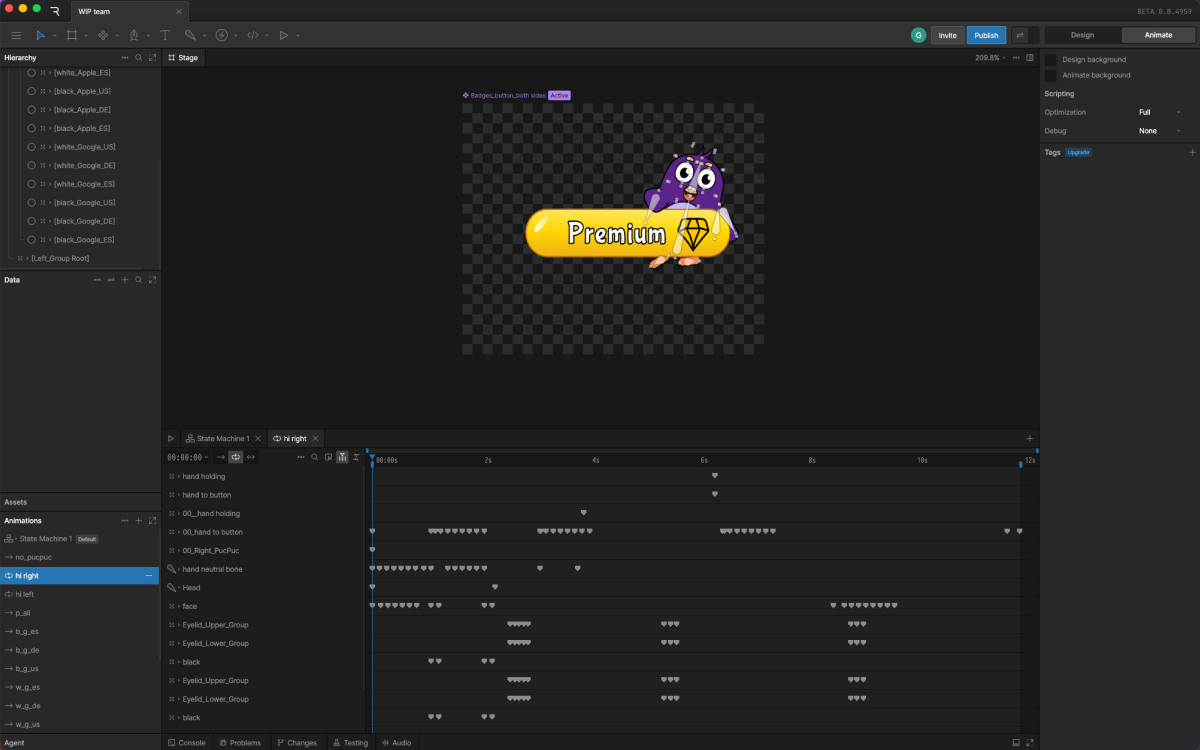Play the timeline animation

[x=171, y=438]
